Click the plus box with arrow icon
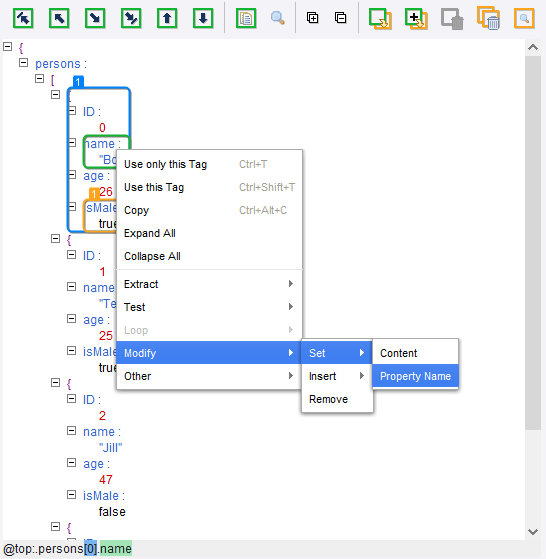This screenshot has width=546, height=559. click(416, 19)
